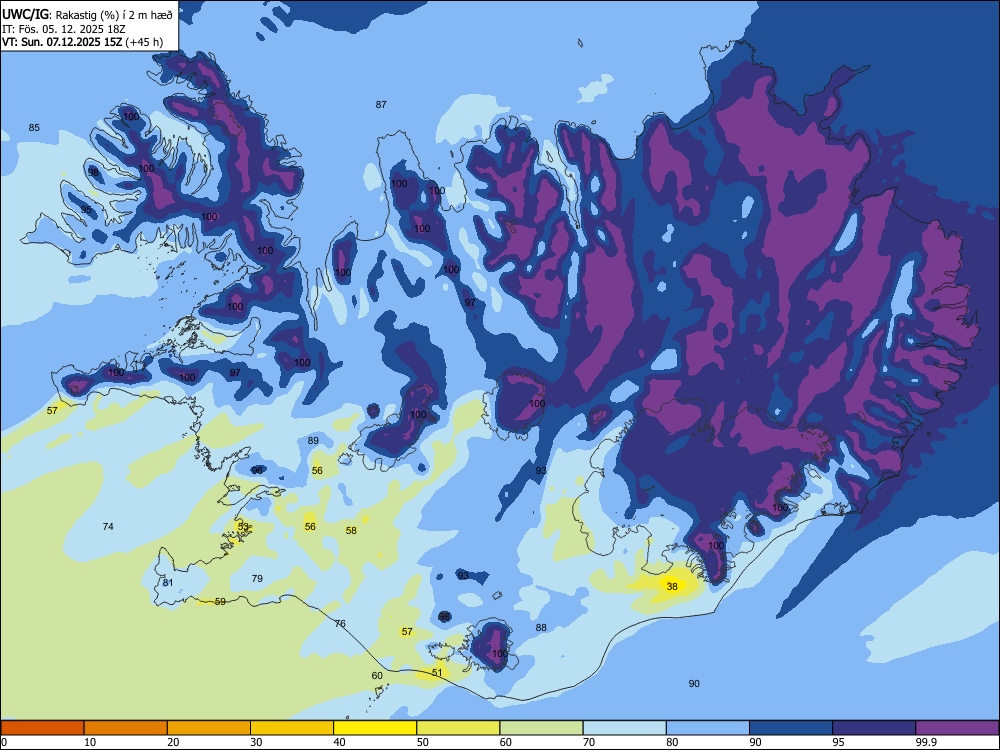Select the 95–99.9 indigo legend swatch
The image size is (1000, 750).
pos(874,728)
